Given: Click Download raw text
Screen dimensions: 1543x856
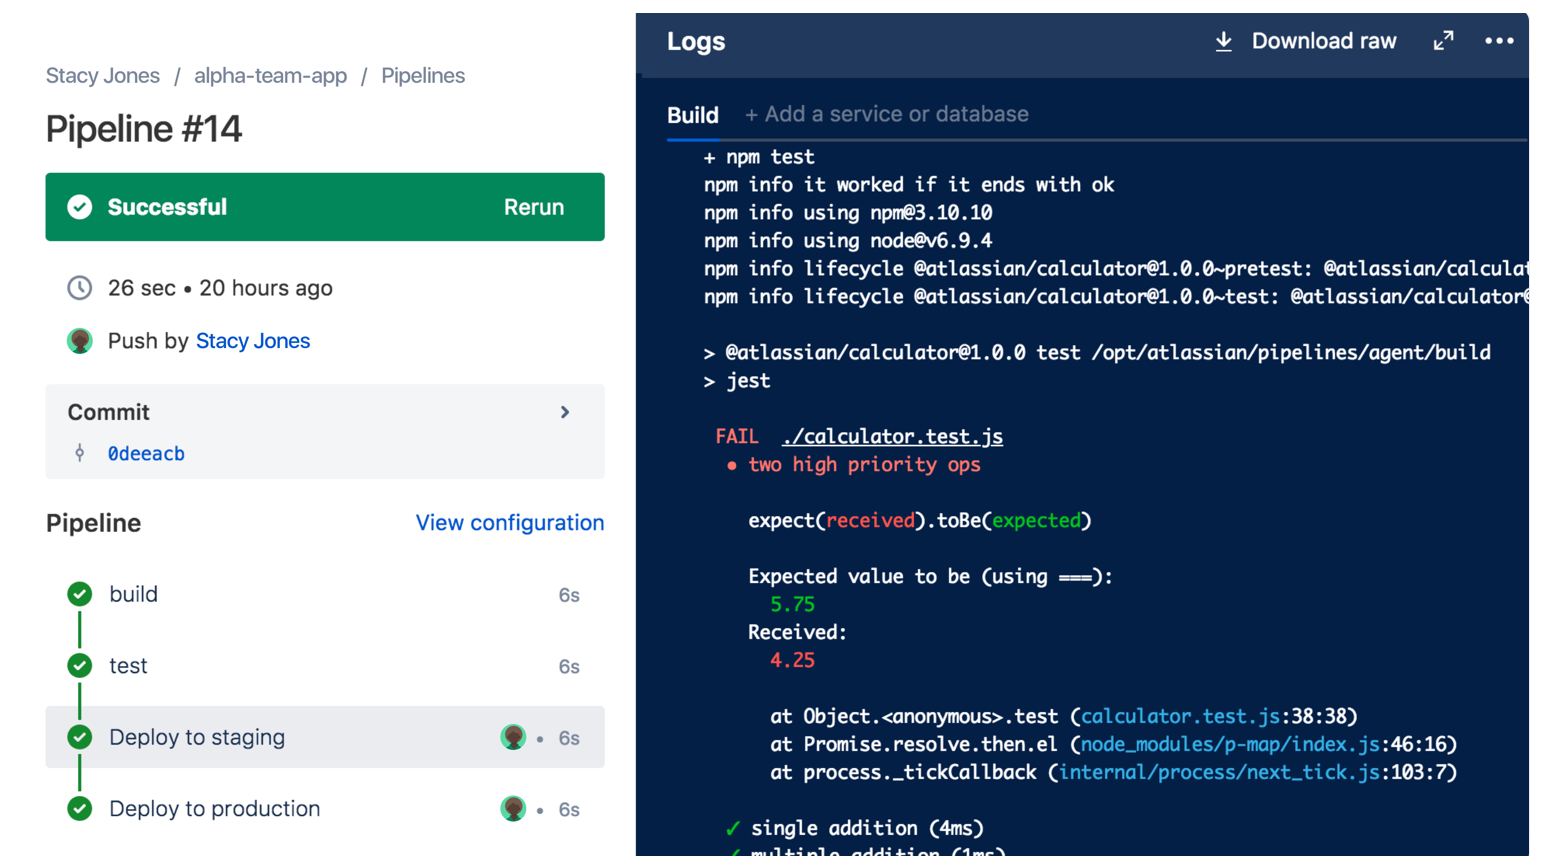Looking at the screenshot, I should tap(1324, 41).
